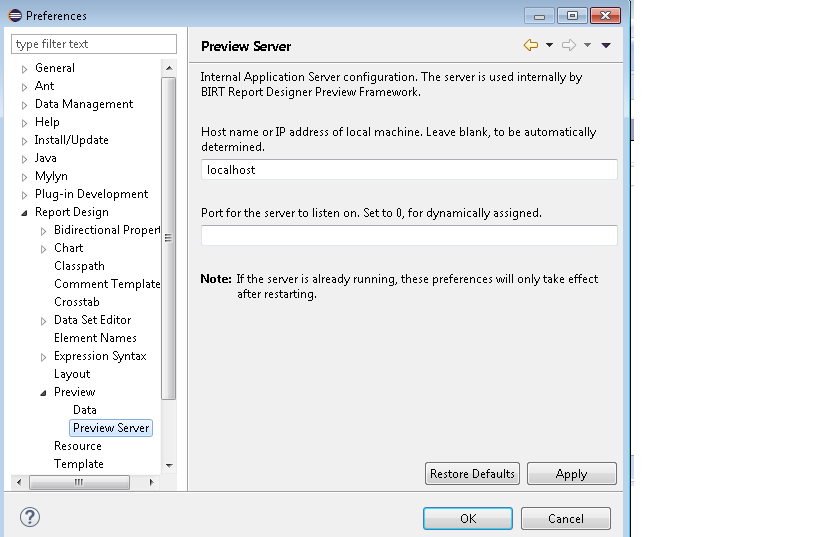This screenshot has height=537, width=819.
Task: Select Template preference page
Action: pyautogui.click(x=79, y=464)
